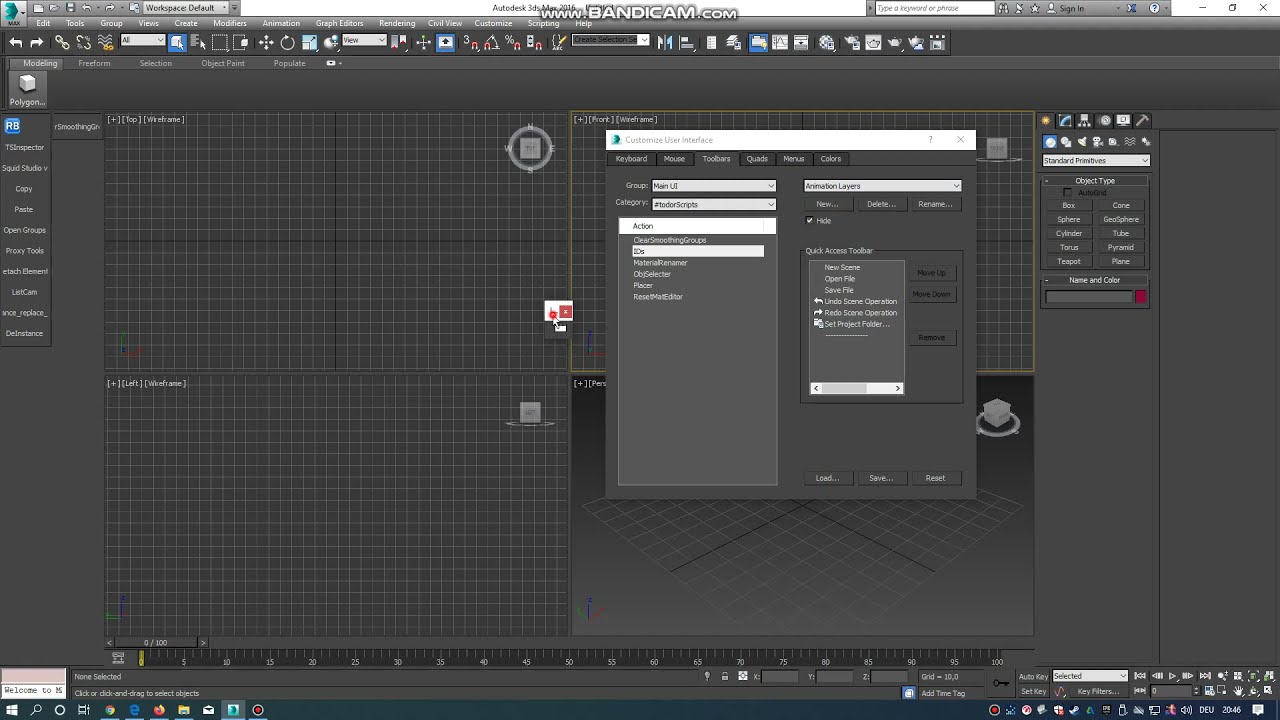
Task: Toggle the Angle Snap icon
Action: pos(492,42)
